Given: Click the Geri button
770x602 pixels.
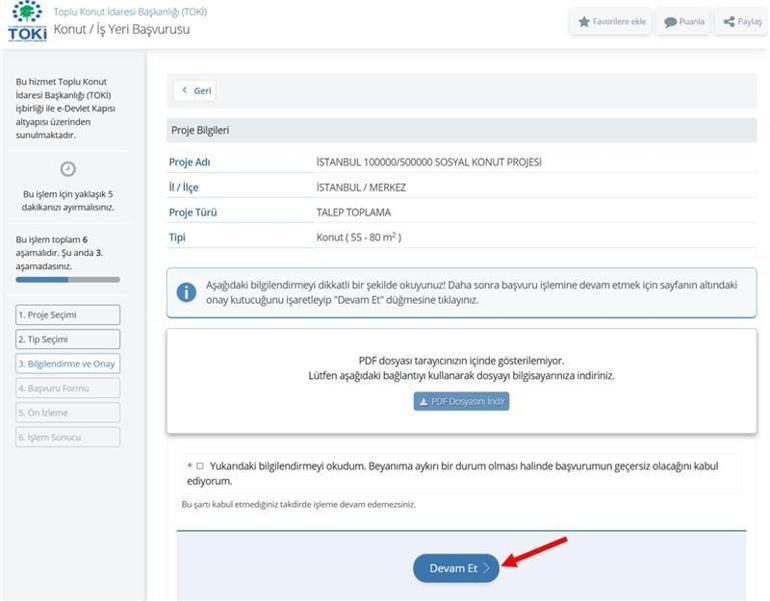Looking at the screenshot, I should tap(195, 90).
